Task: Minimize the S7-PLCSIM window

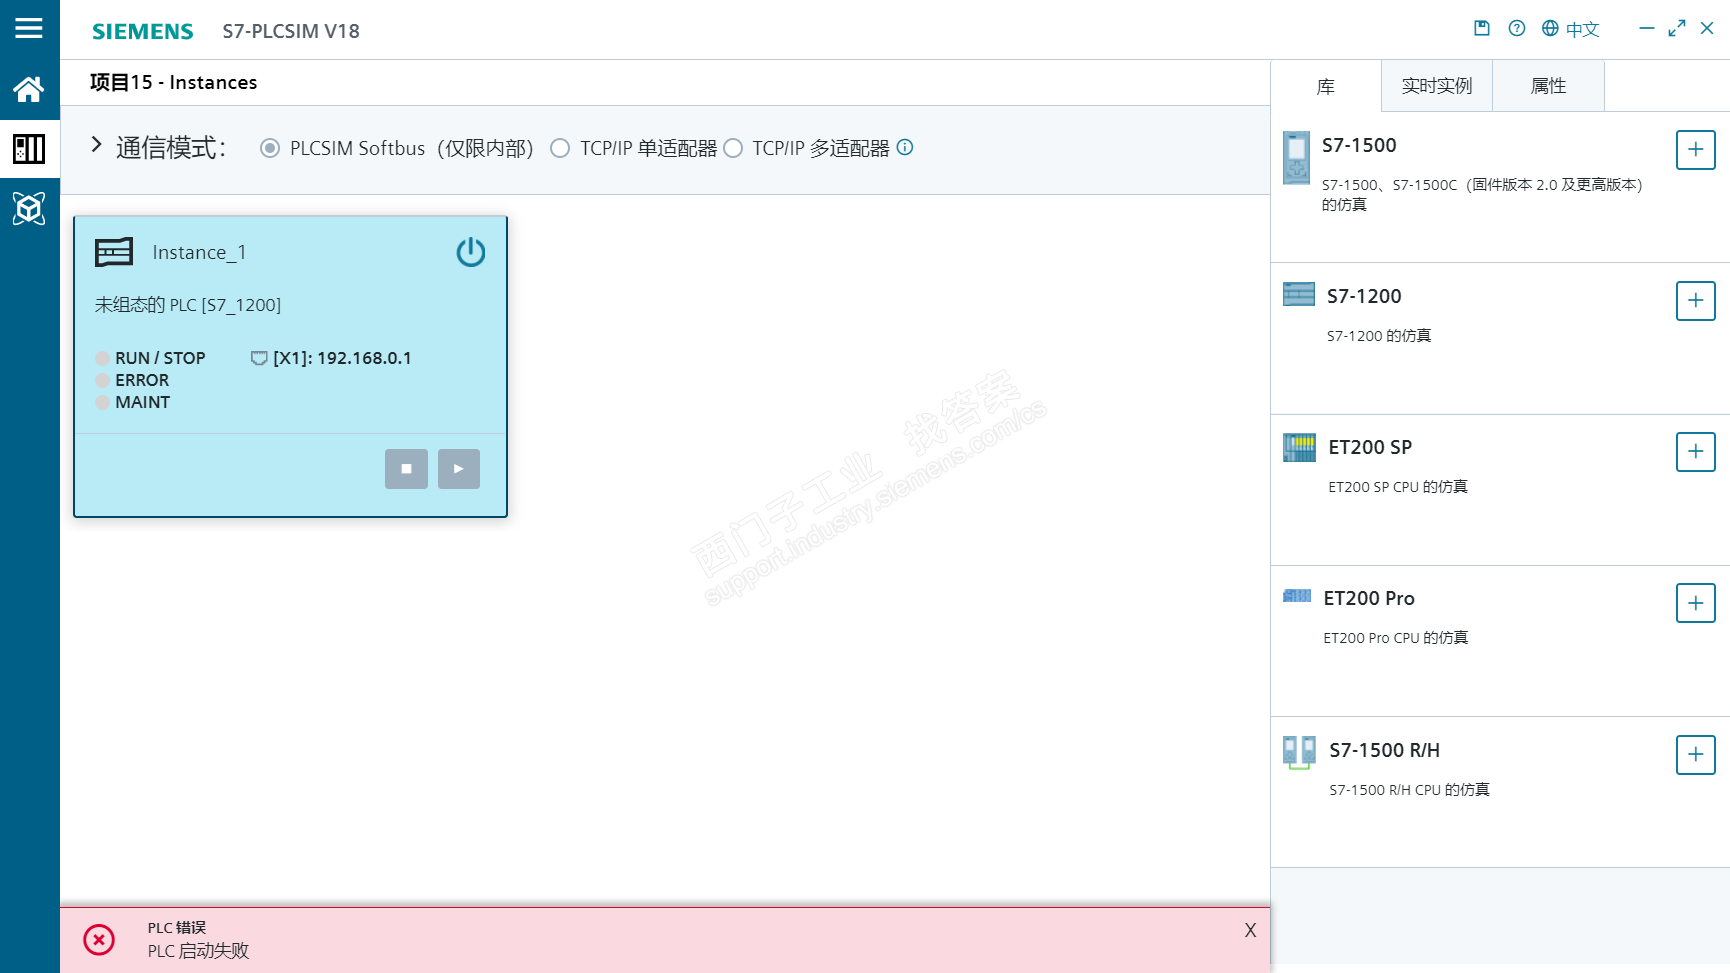Action: tap(1646, 28)
